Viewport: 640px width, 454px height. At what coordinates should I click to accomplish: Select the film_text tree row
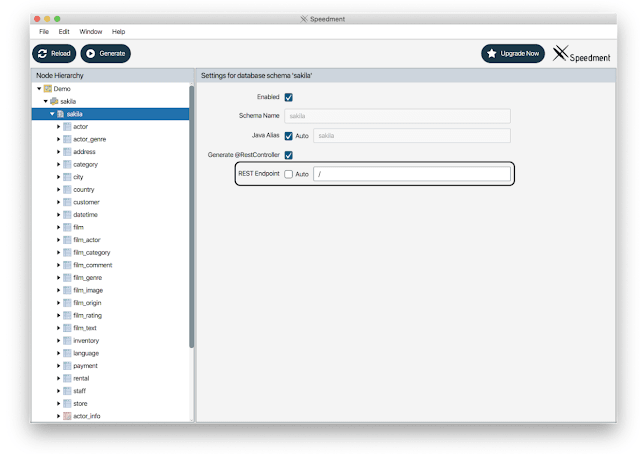click(x=111, y=328)
